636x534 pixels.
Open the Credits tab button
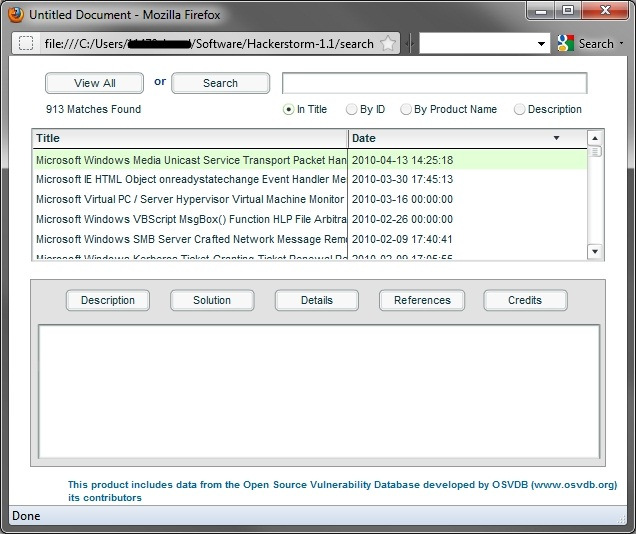click(525, 300)
